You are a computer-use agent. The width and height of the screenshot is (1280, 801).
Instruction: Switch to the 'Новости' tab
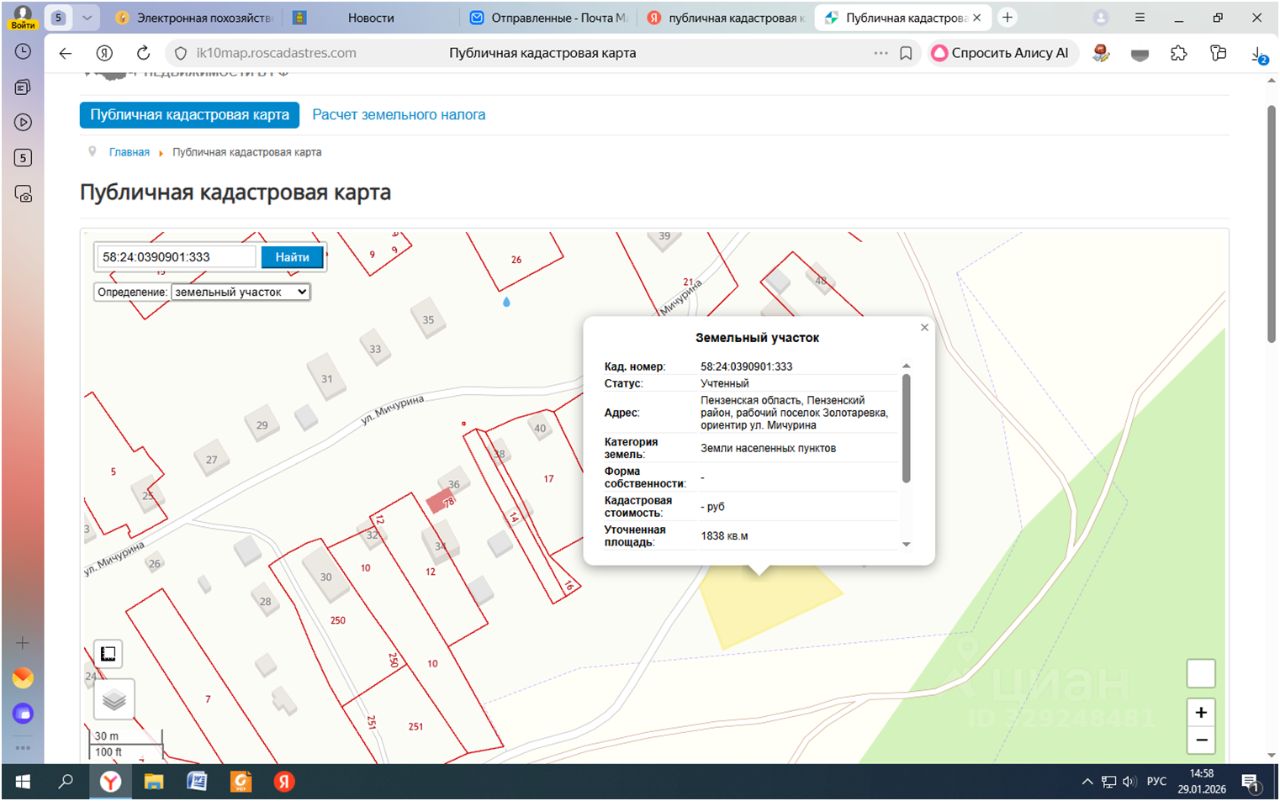371,18
